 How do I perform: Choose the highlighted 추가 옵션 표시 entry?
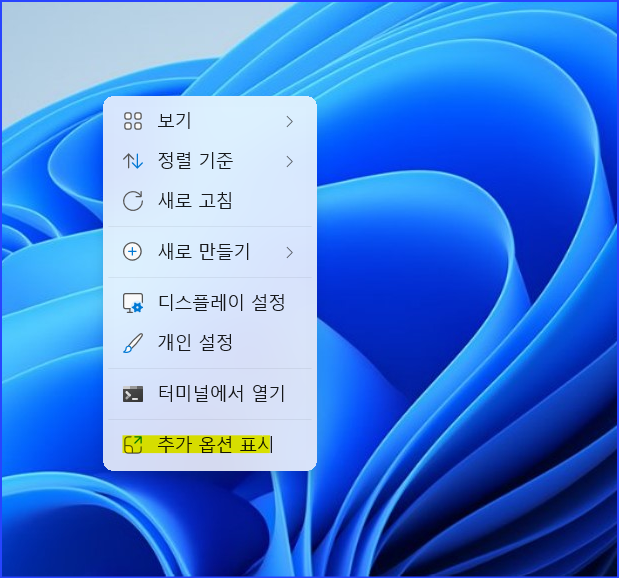point(210,445)
